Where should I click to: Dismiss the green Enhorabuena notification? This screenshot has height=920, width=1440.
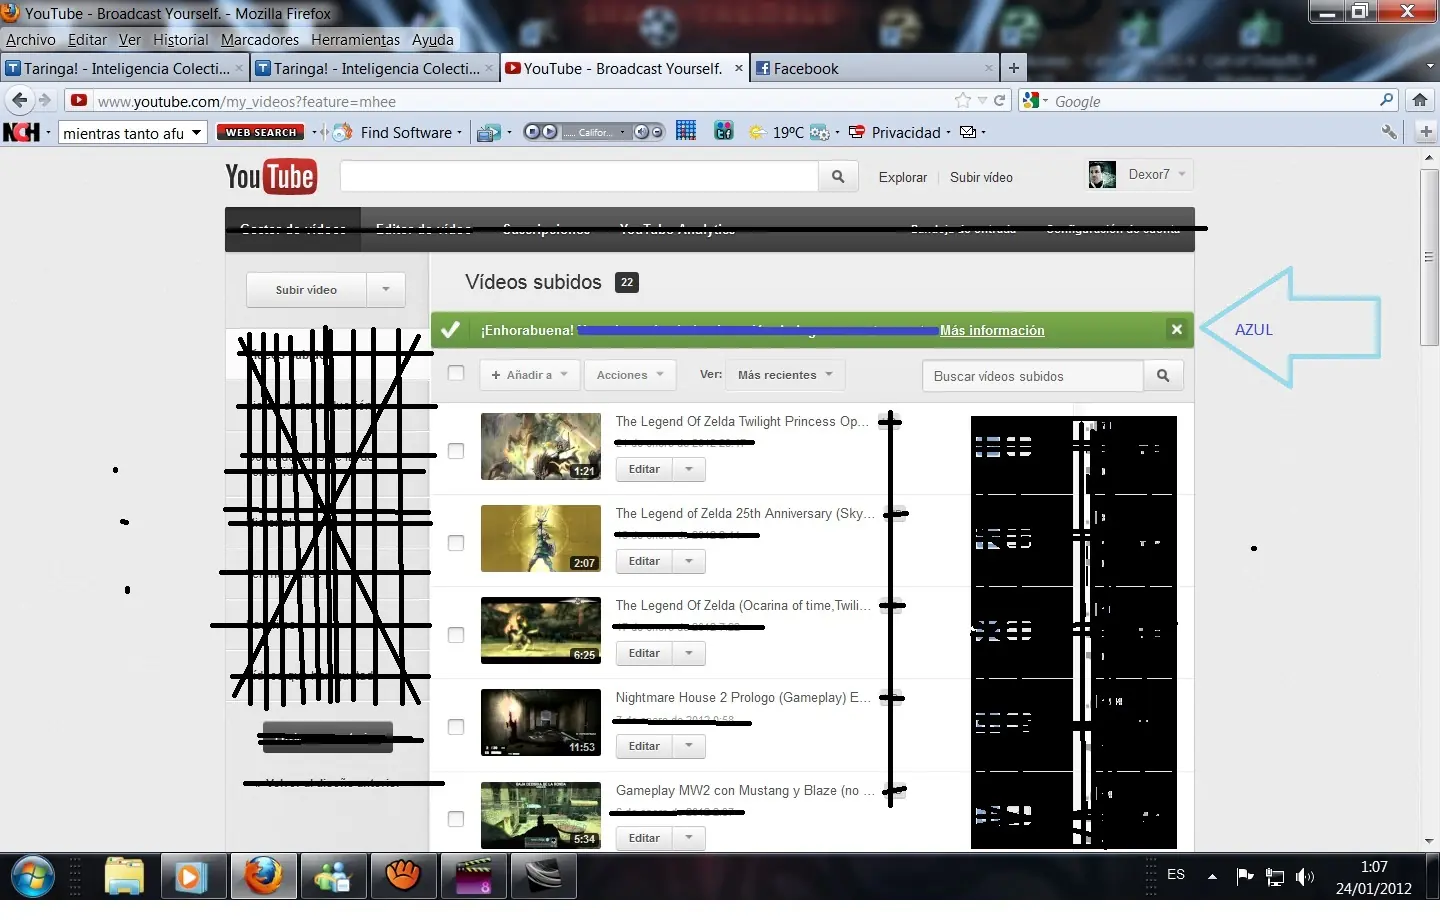pyautogui.click(x=1177, y=329)
